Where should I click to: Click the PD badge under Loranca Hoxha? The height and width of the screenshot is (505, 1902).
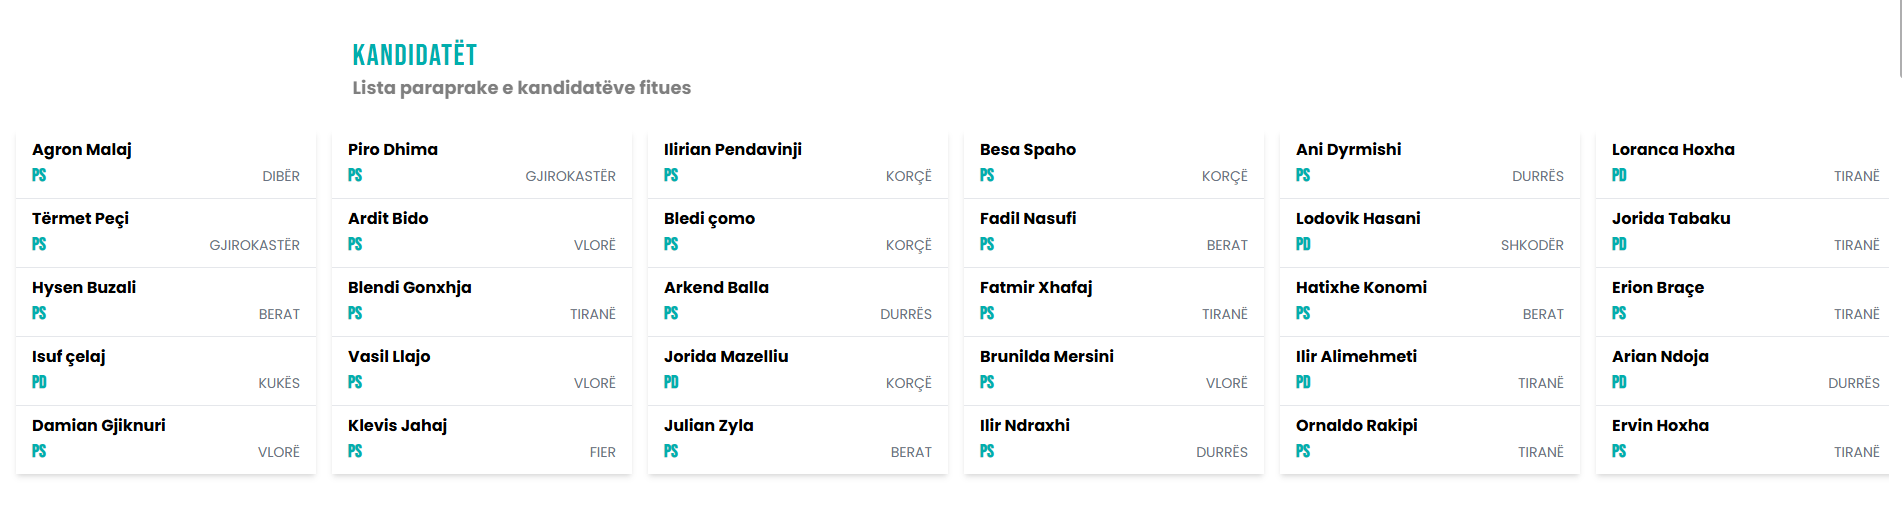tap(1619, 176)
